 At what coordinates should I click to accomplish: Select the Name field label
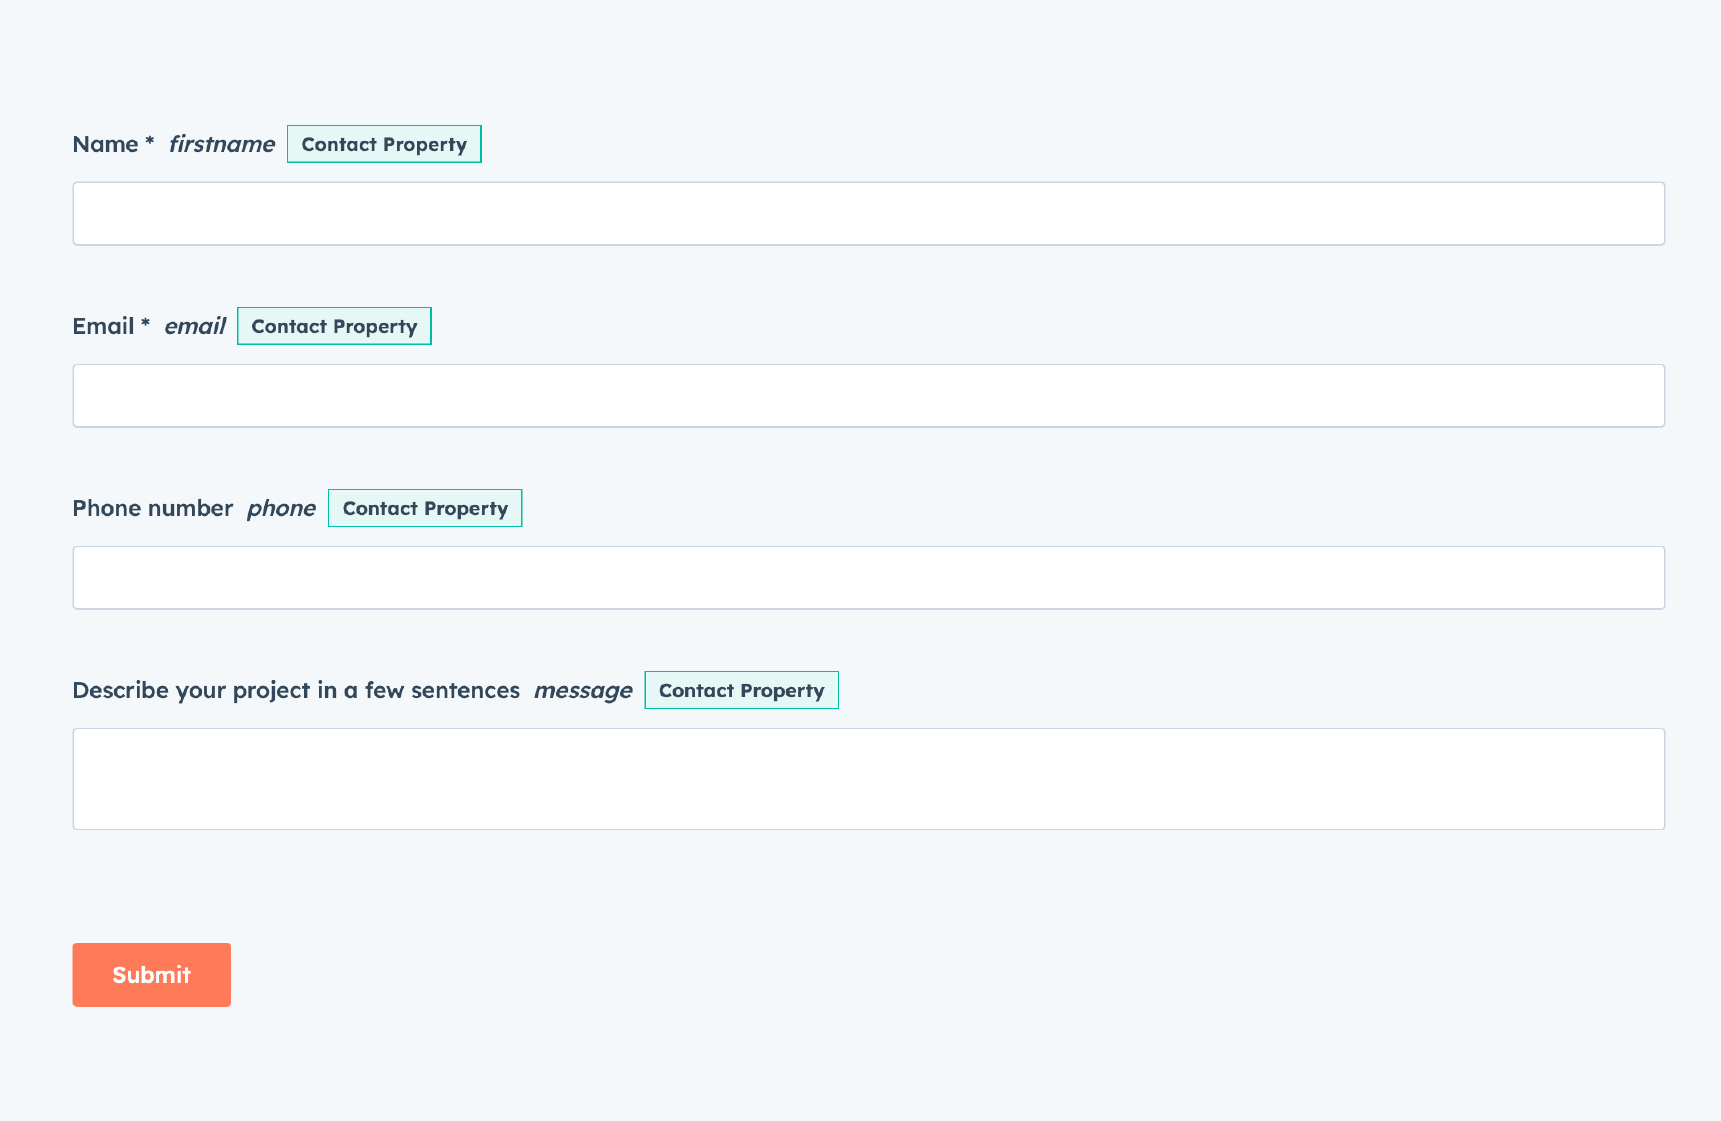(x=106, y=144)
